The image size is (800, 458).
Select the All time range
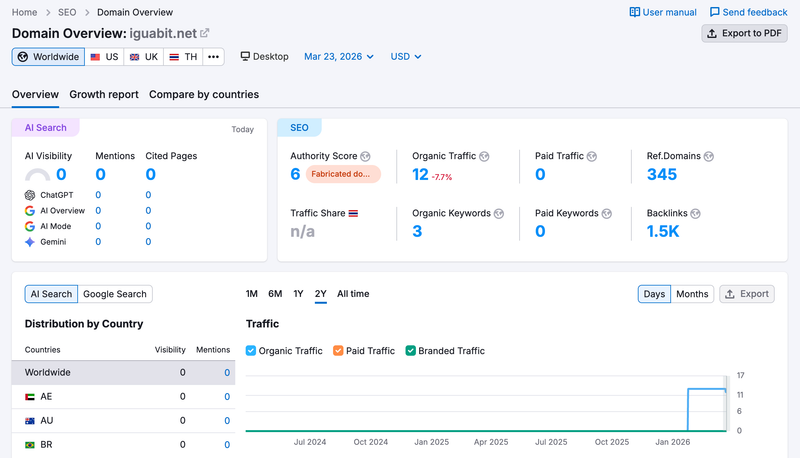353,294
